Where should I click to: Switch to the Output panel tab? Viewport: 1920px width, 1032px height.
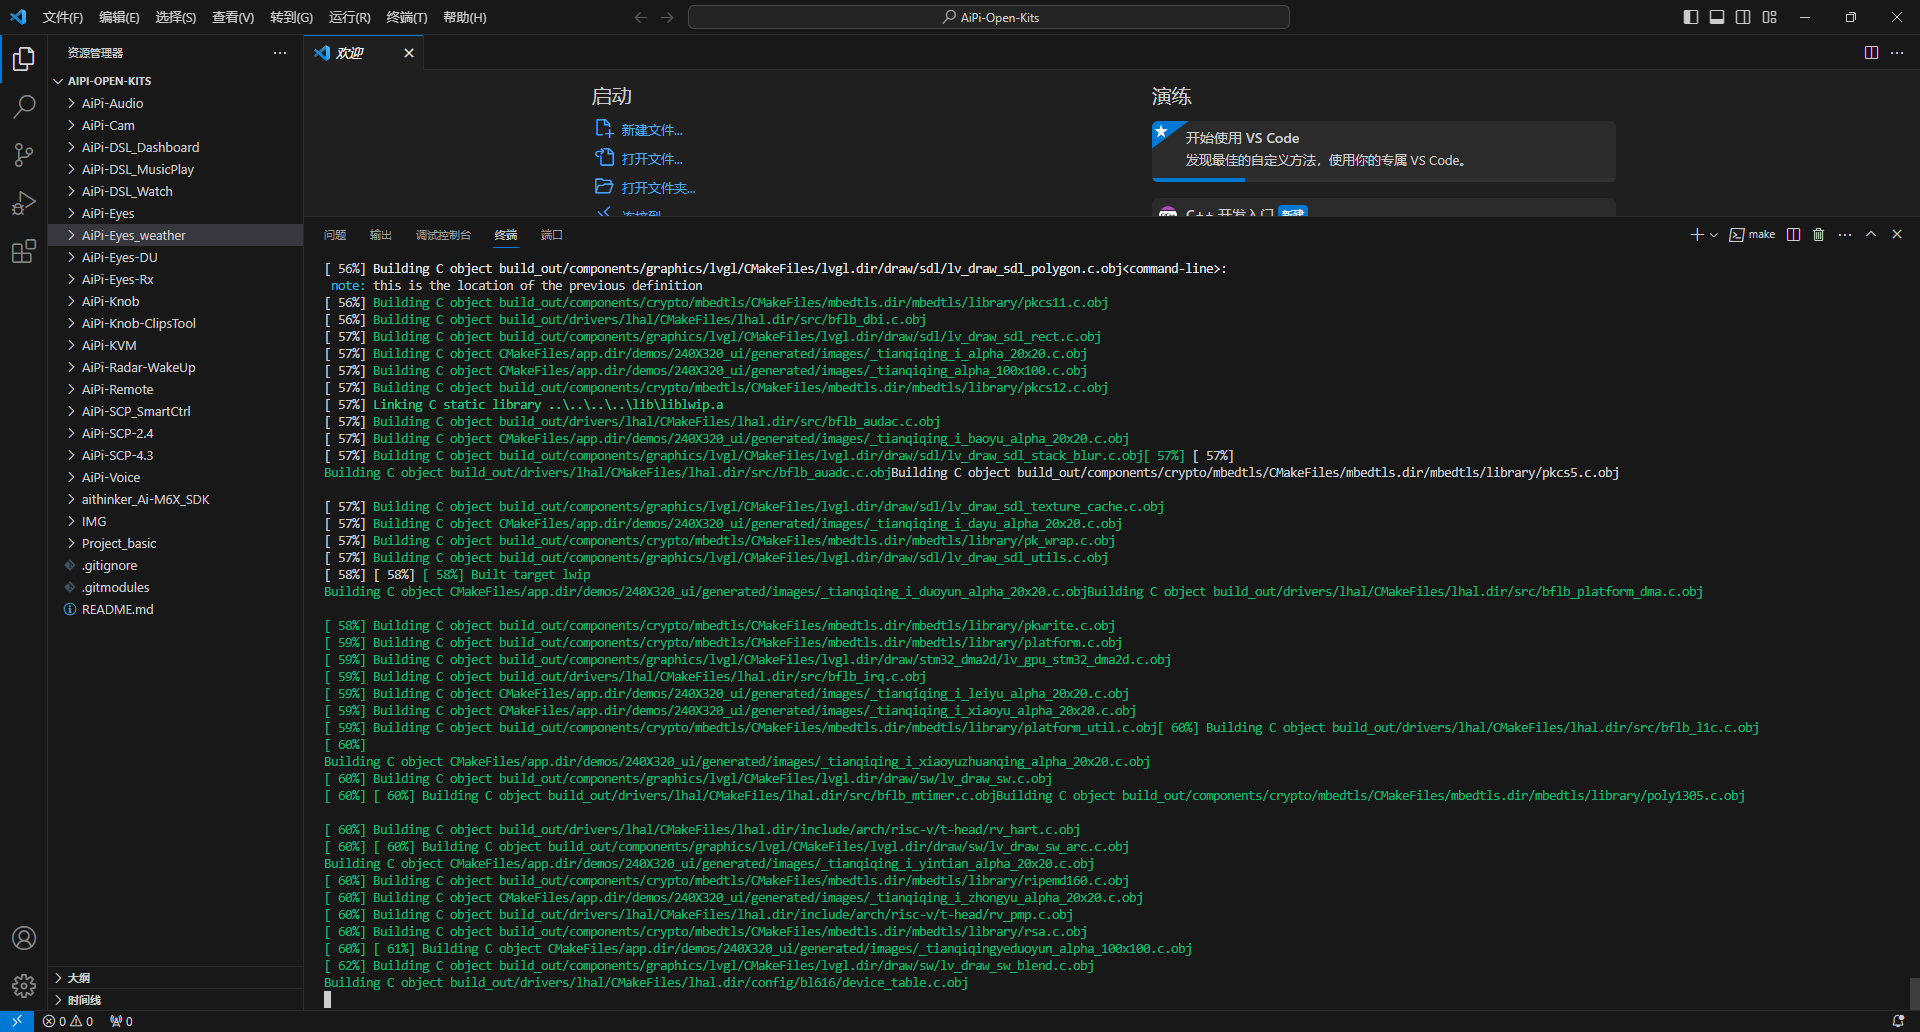[381, 235]
